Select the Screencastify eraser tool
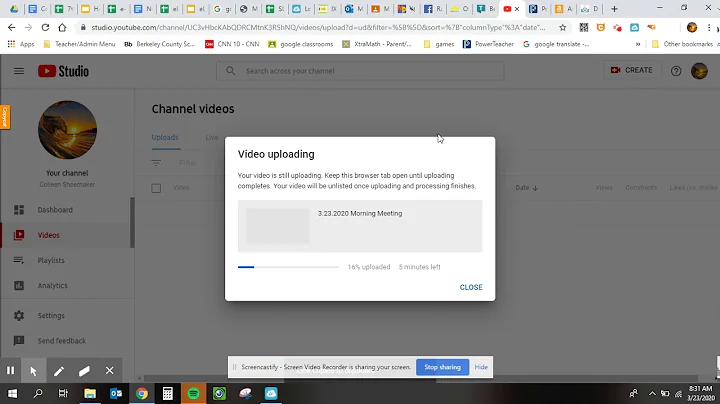This screenshot has width=720, height=404. point(84,370)
